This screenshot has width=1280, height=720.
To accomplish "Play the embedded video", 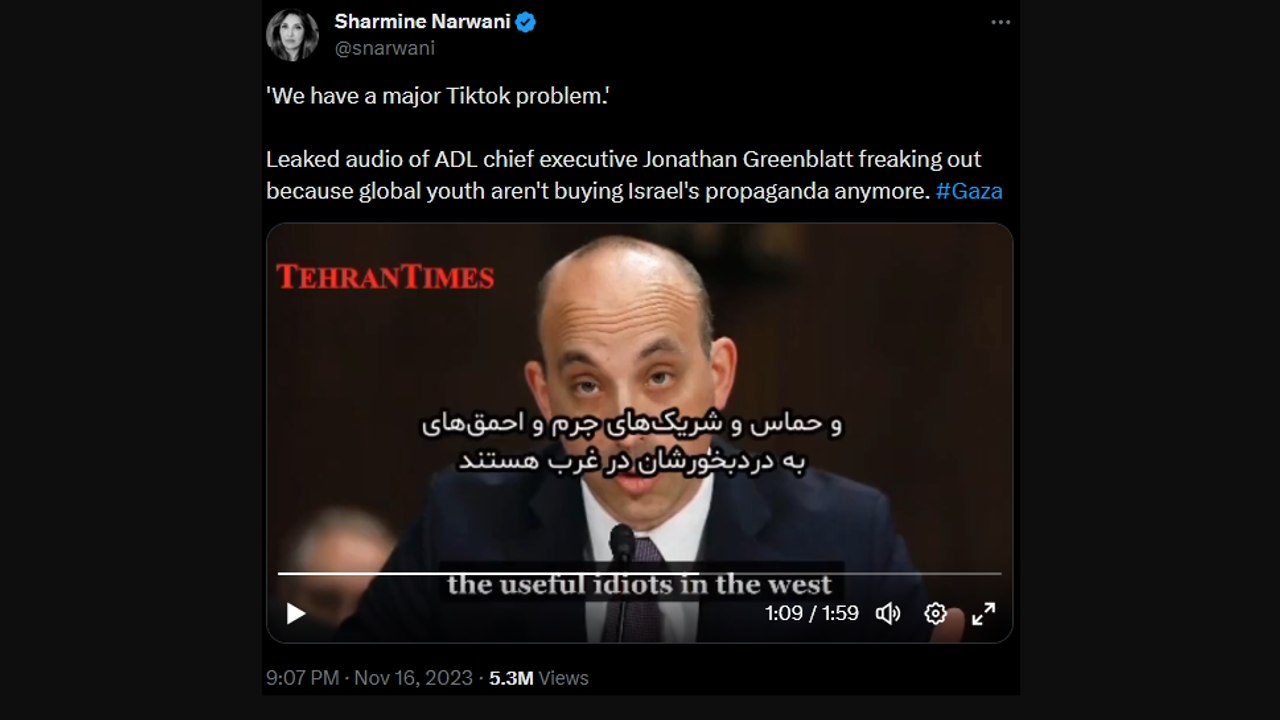I will pyautogui.click(x=296, y=613).
